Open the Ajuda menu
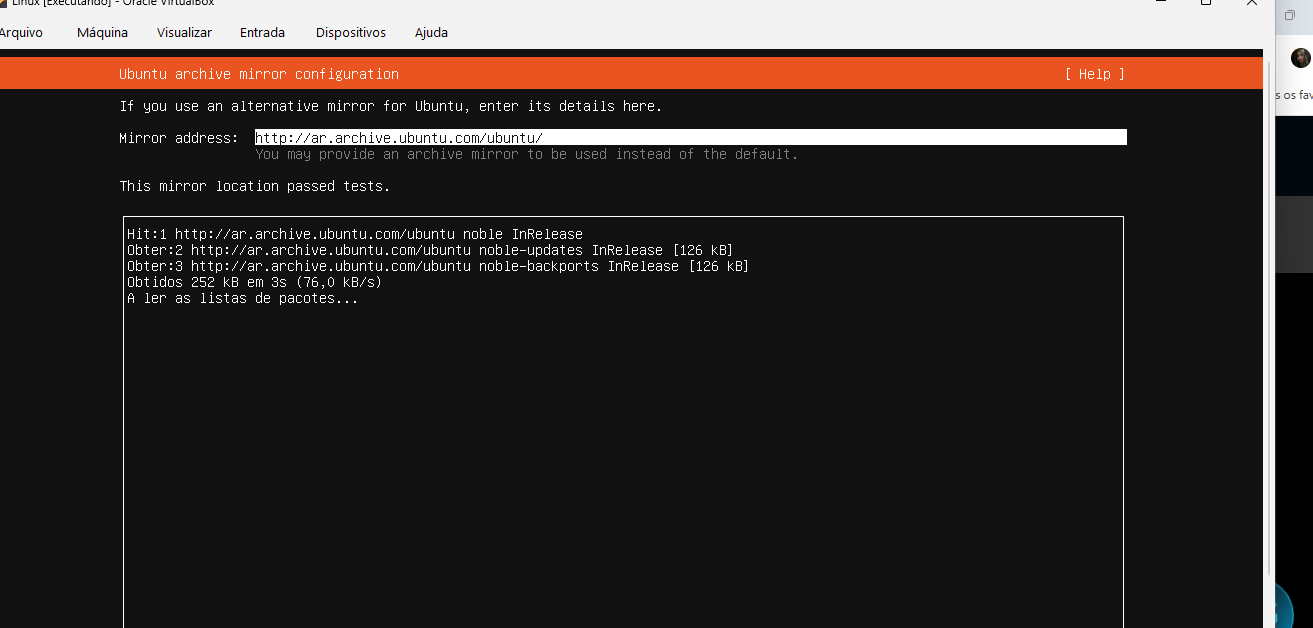The width and height of the screenshot is (1313, 628). click(x=431, y=32)
